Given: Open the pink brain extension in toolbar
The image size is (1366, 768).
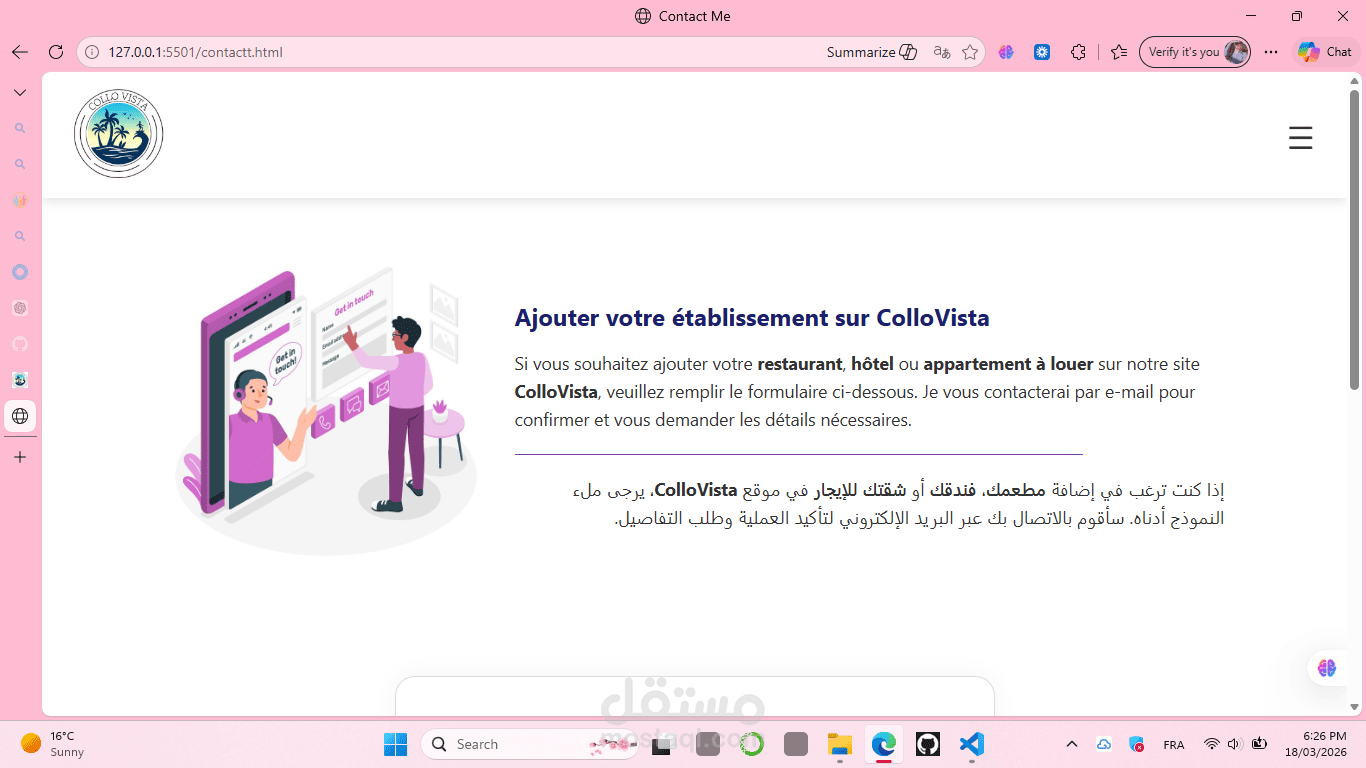Looking at the screenshot, I should pos(1006,52).
